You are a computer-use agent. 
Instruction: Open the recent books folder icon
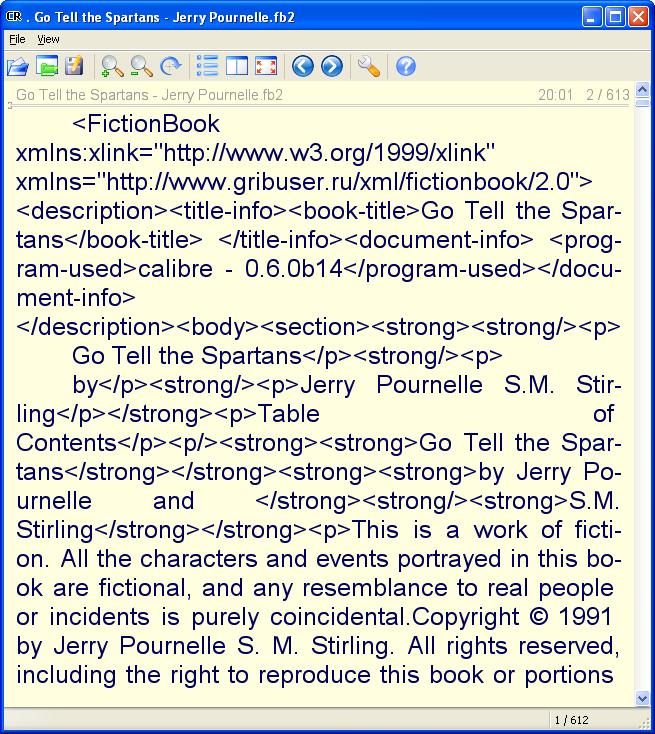pyautogui.click(x=47, y=66)
